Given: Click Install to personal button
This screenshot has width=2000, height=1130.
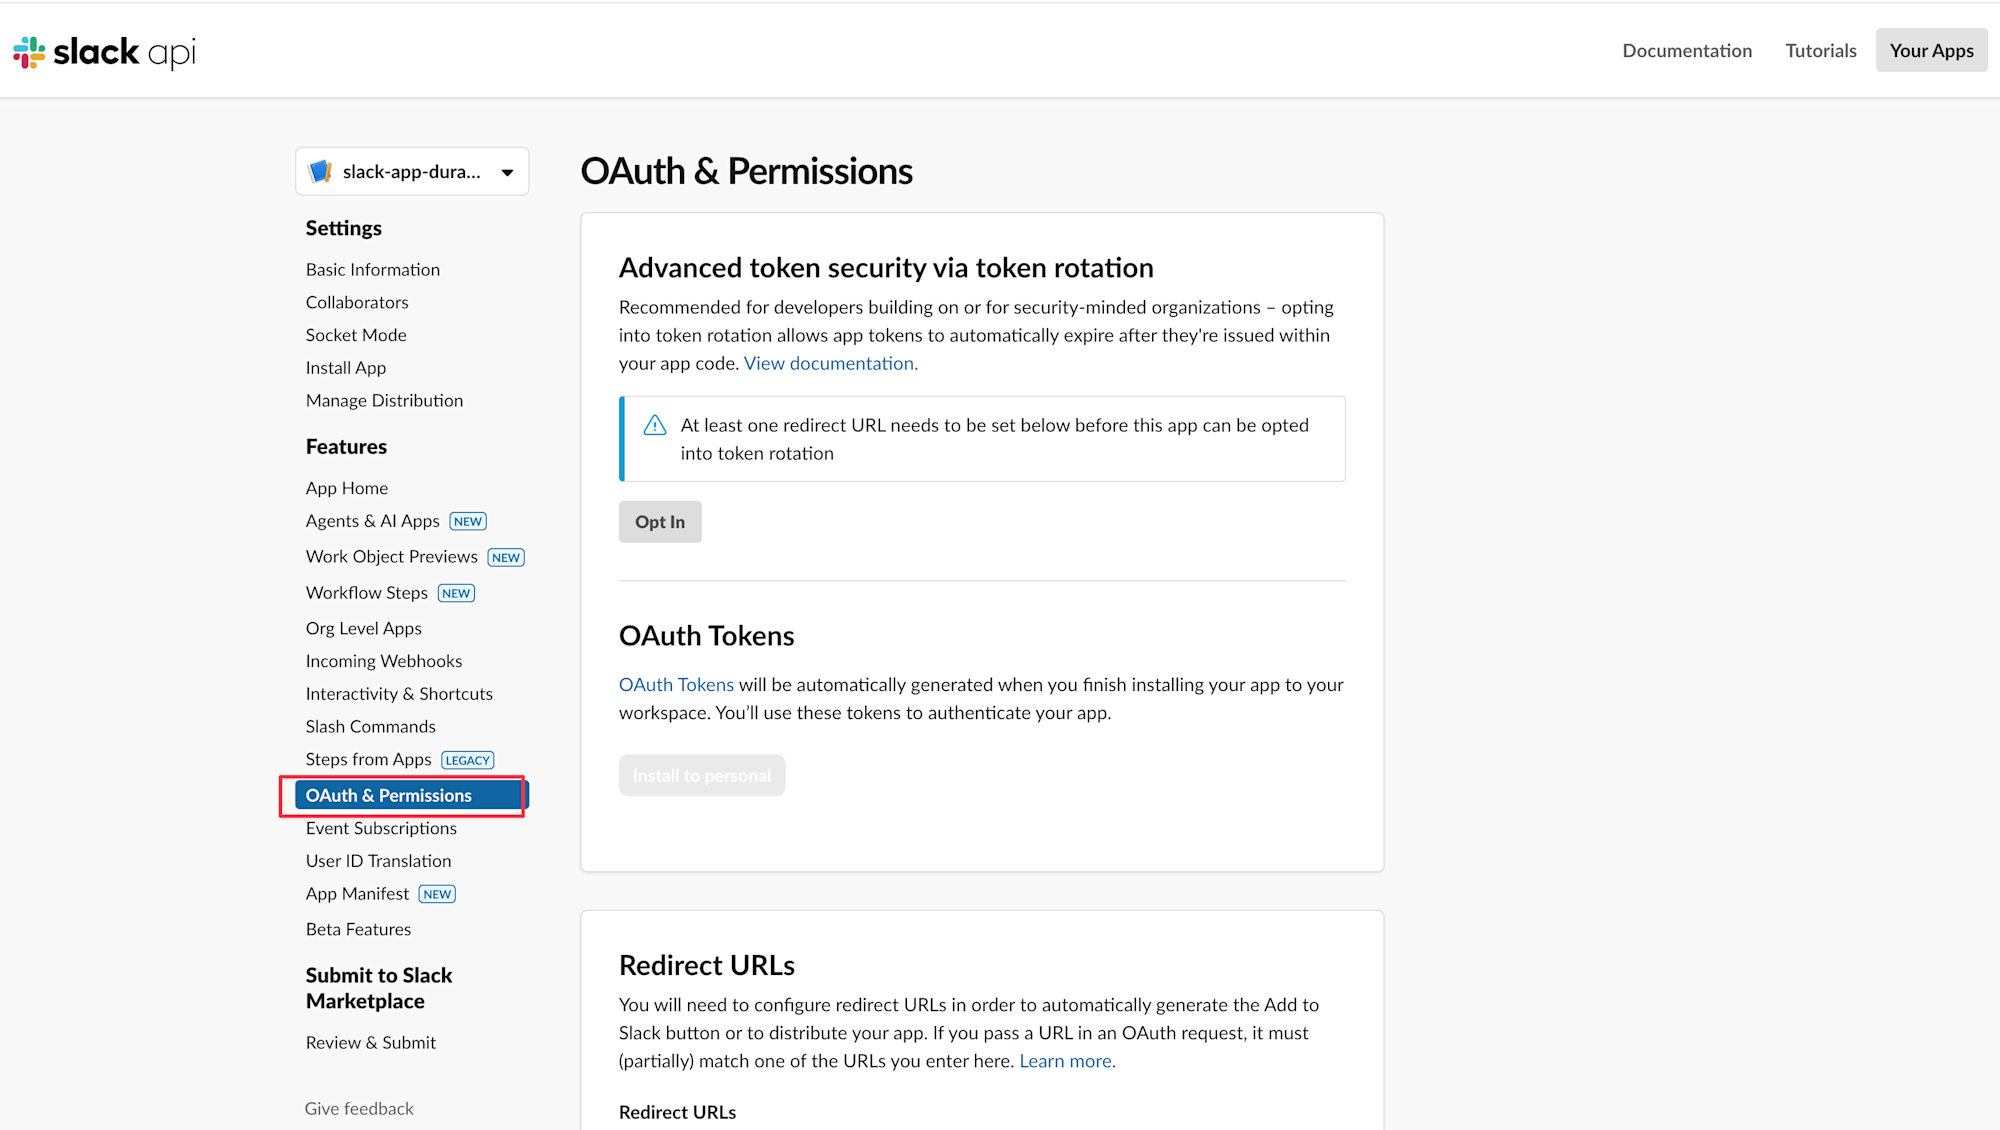Looking at the screenshot, I should (x=702, y=776).
